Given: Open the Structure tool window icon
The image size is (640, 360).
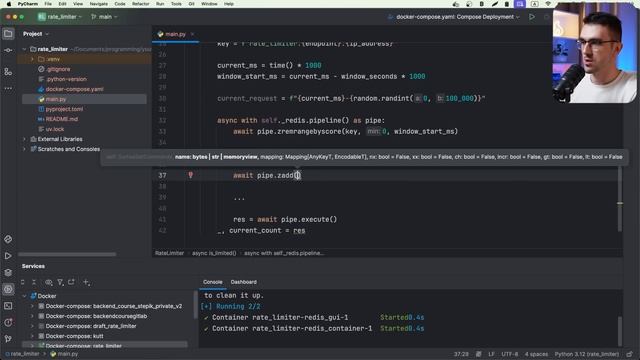Looking at the screenshot, I should tap(8, 72).
